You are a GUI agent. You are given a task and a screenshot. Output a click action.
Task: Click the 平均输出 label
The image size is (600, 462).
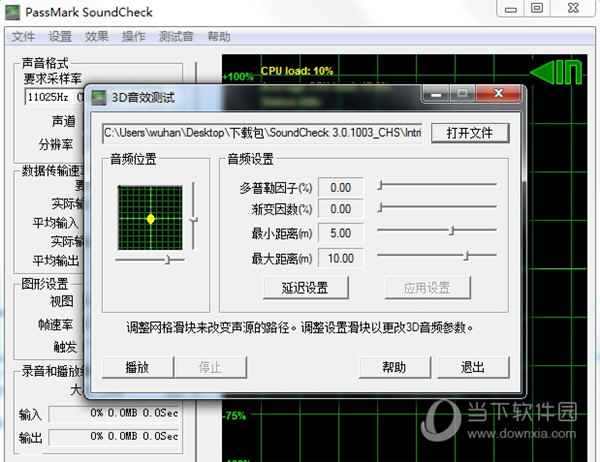click(56, 261)
